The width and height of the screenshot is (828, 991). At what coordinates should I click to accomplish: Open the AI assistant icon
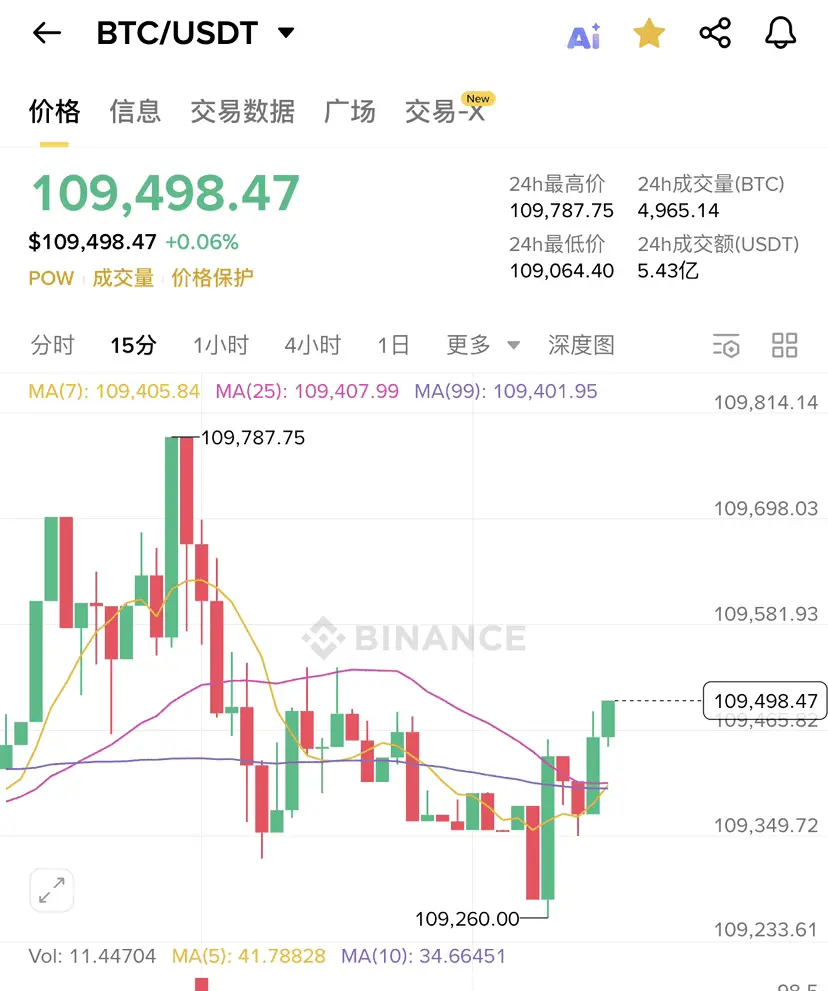pyautogui.click(x=584, y=36)
